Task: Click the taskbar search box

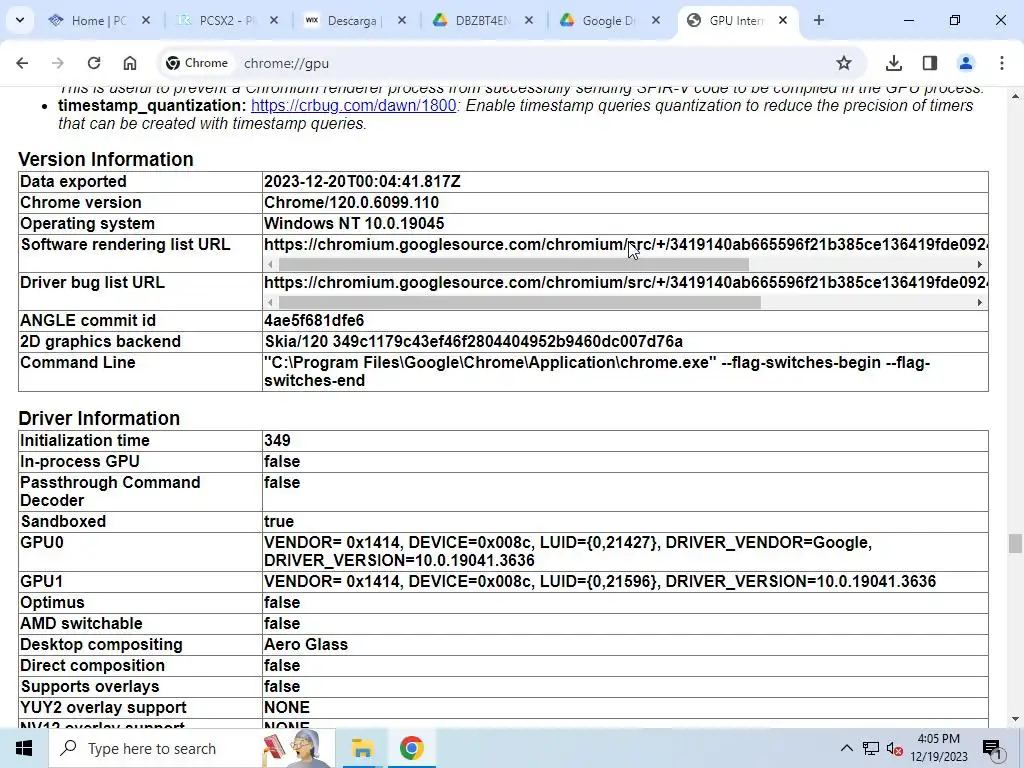Action: (x=191, y=748)
